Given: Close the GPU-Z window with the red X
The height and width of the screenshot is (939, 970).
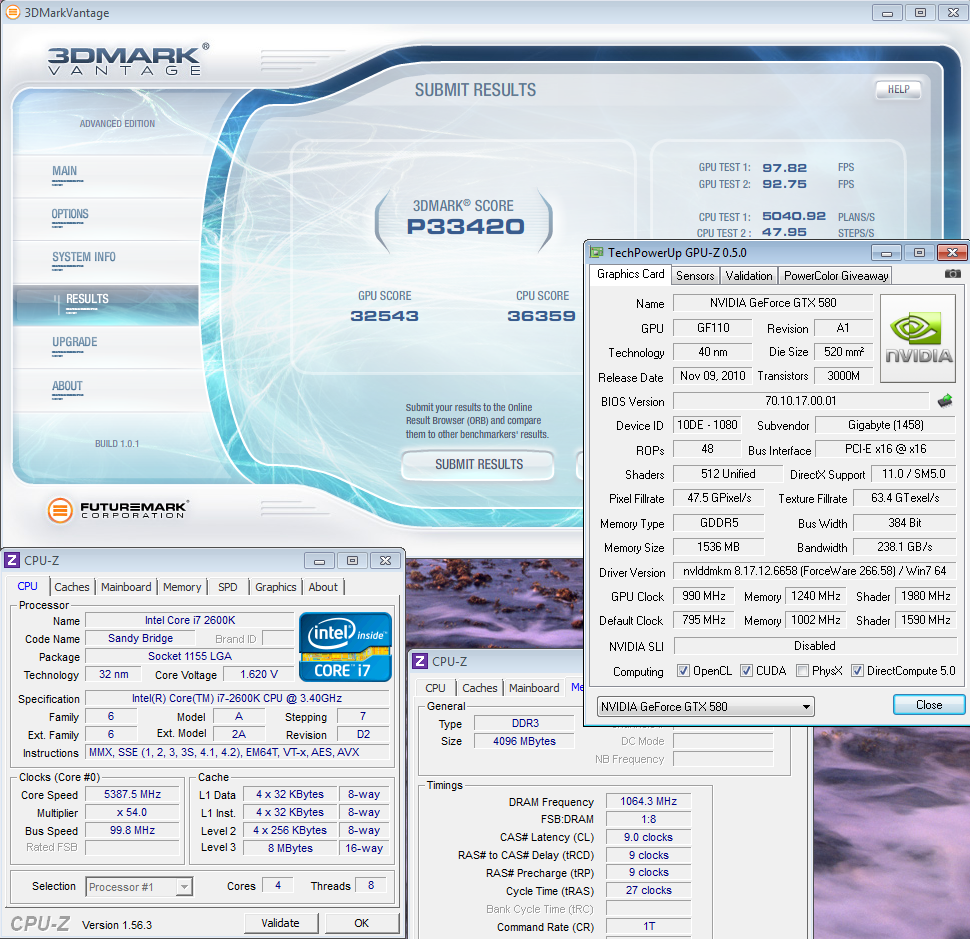Looking at the screenshot, I should [x=952, y=252].
